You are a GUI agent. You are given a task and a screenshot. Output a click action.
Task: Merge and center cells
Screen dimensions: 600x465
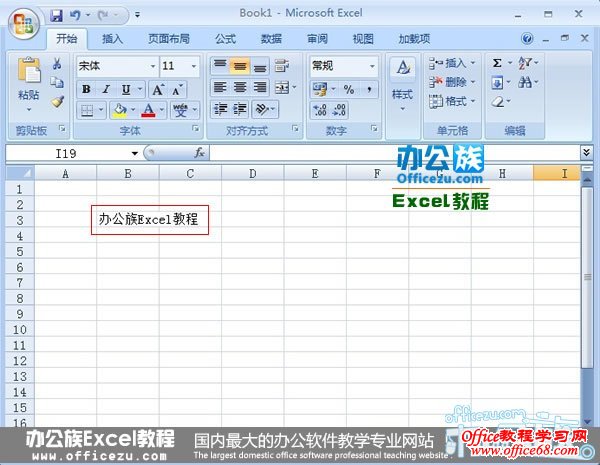point(282,88)
